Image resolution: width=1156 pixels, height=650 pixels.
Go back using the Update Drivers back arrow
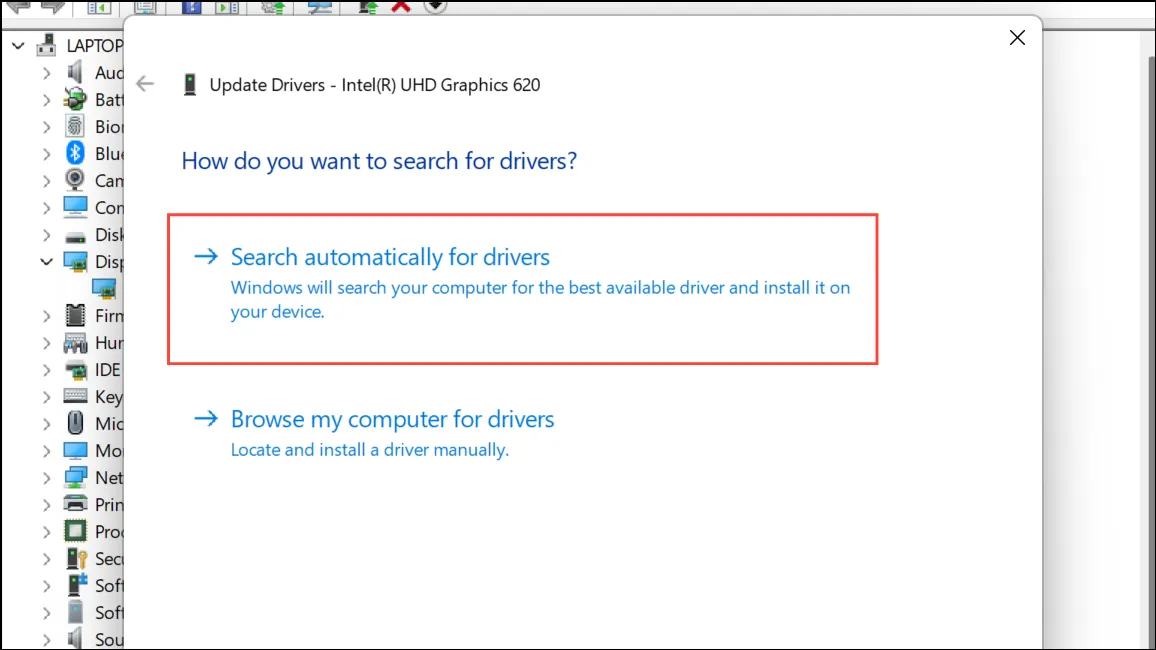click(145, 84)
